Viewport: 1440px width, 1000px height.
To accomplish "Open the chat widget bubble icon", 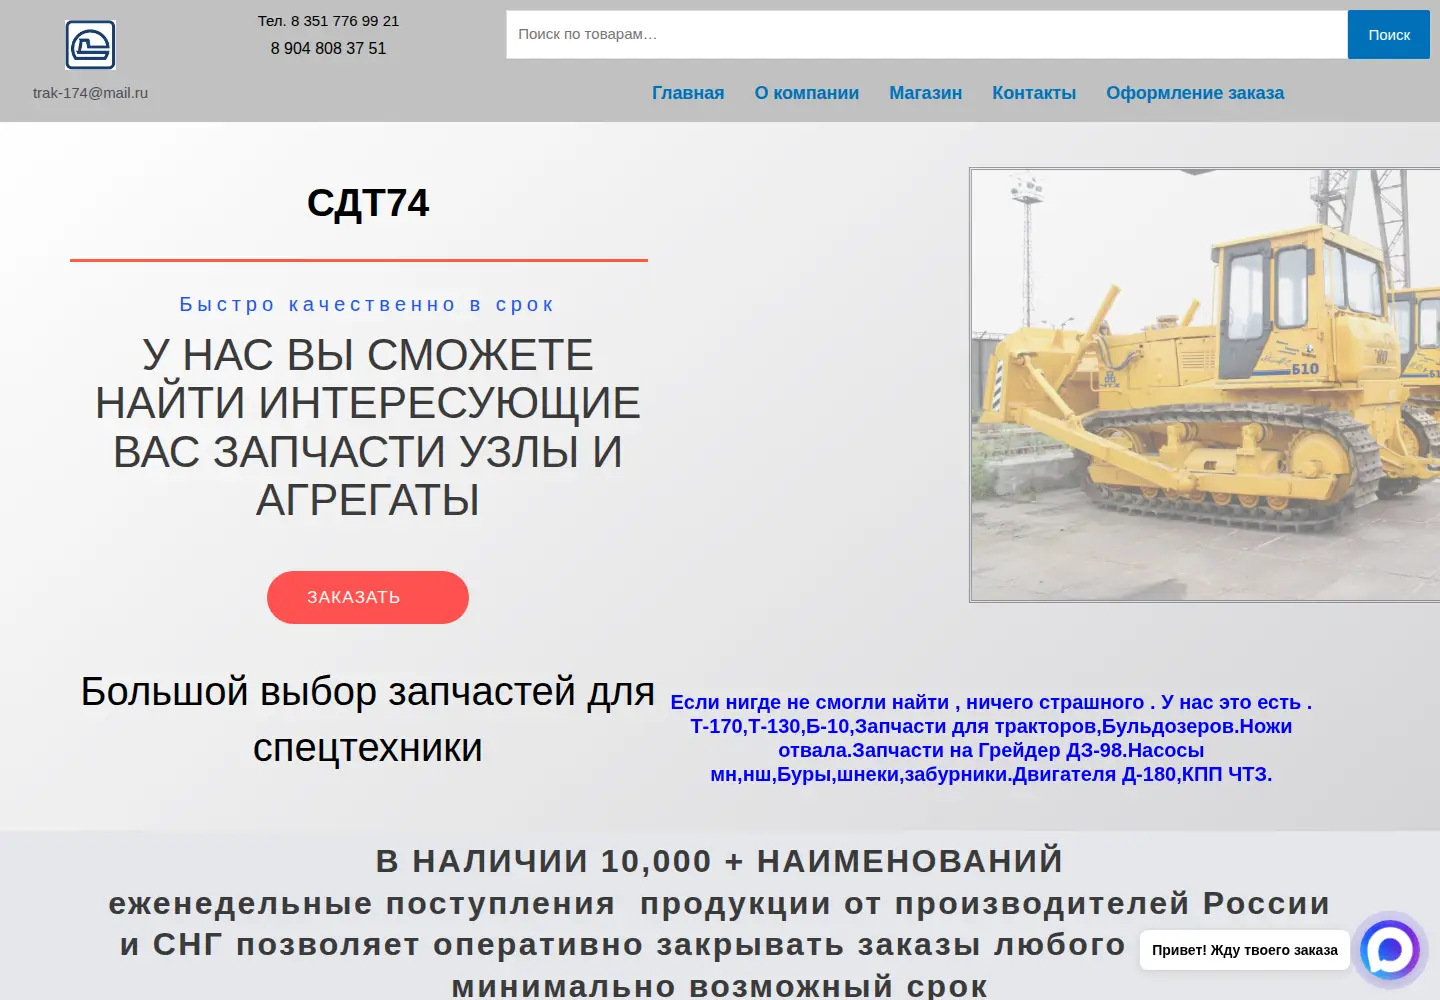I will coord(1390,950).
